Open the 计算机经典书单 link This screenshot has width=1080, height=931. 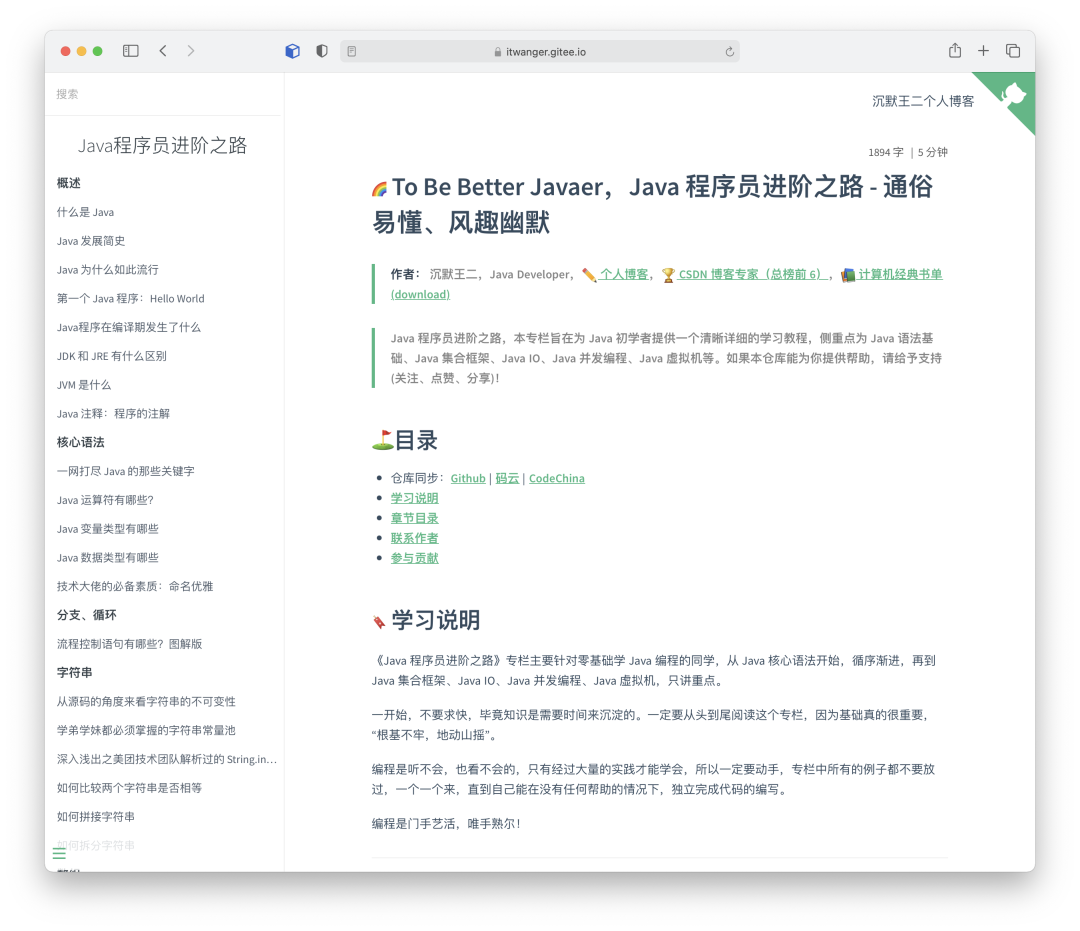click(900, 274)
